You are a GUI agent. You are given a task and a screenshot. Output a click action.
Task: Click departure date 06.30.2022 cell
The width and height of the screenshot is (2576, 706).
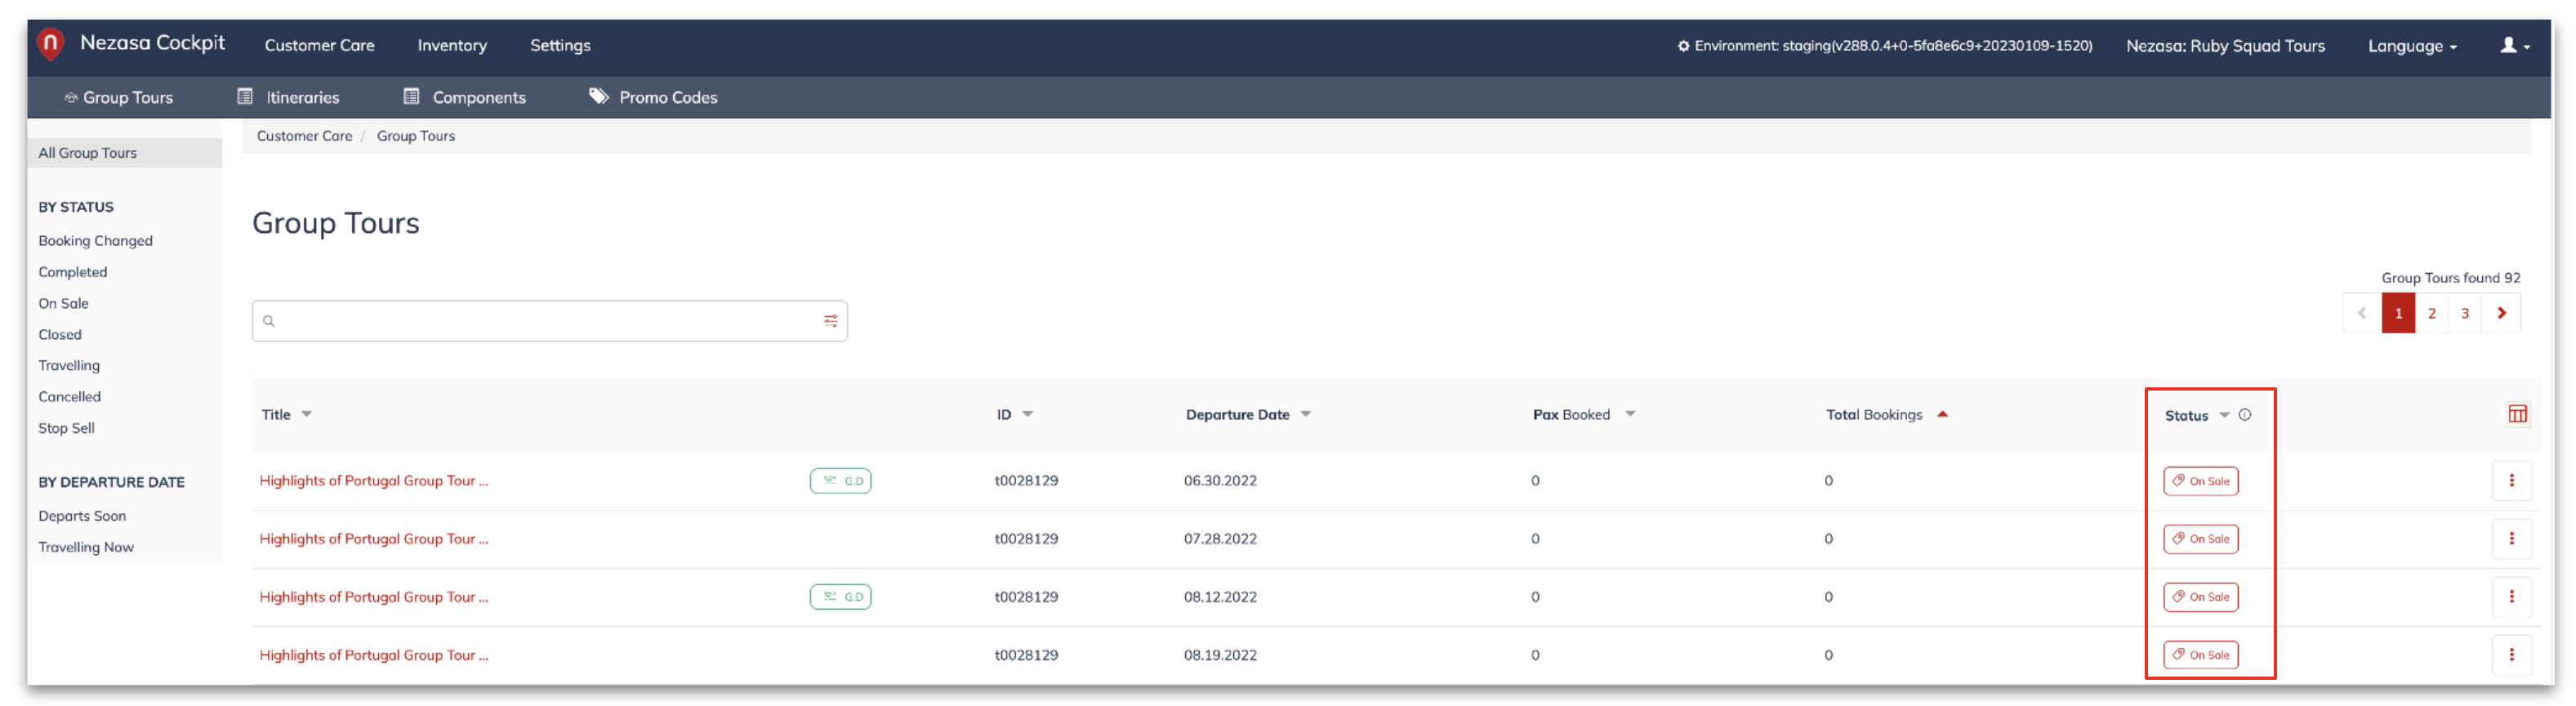click(1220, 481)
